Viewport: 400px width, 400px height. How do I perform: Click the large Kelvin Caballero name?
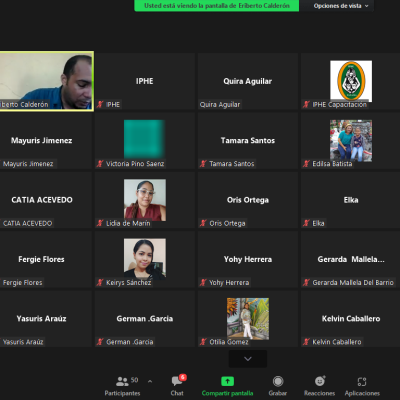tap(351, 318)
